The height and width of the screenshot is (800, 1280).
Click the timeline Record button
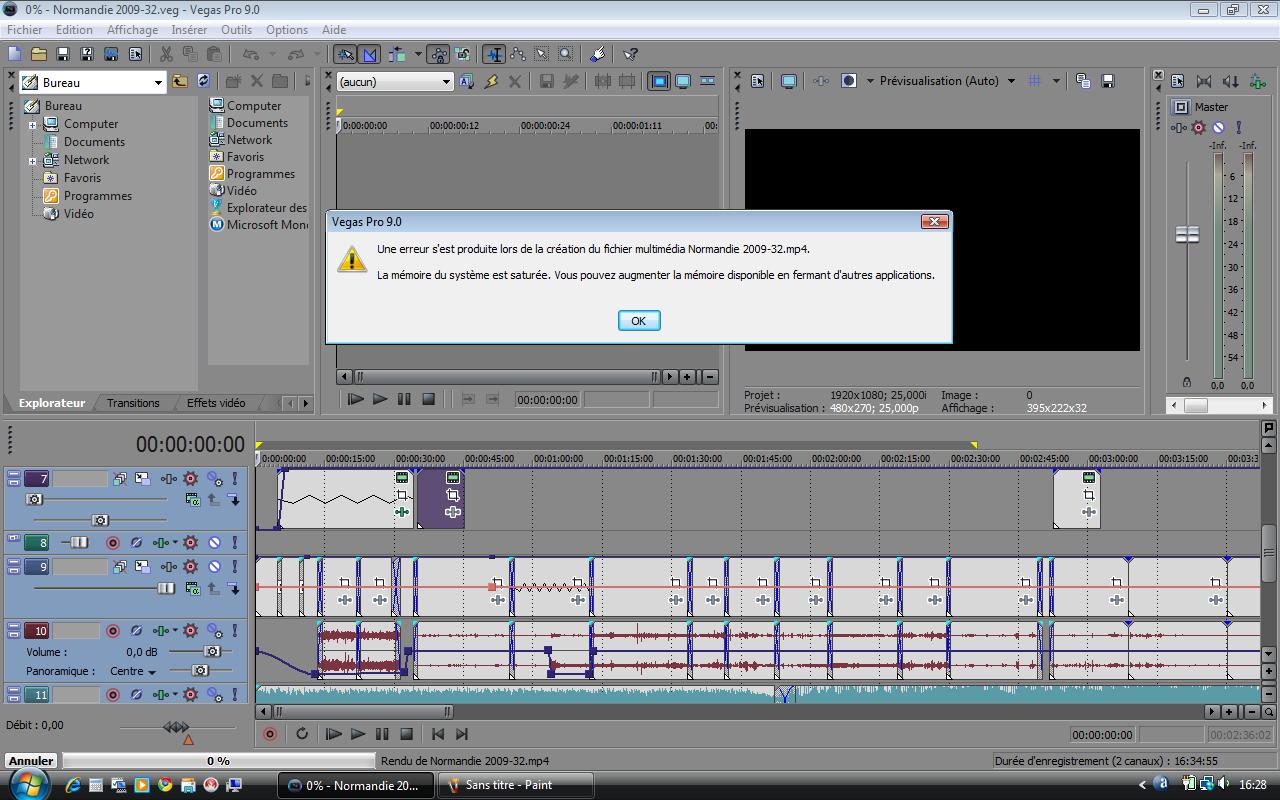click(269, 734)
